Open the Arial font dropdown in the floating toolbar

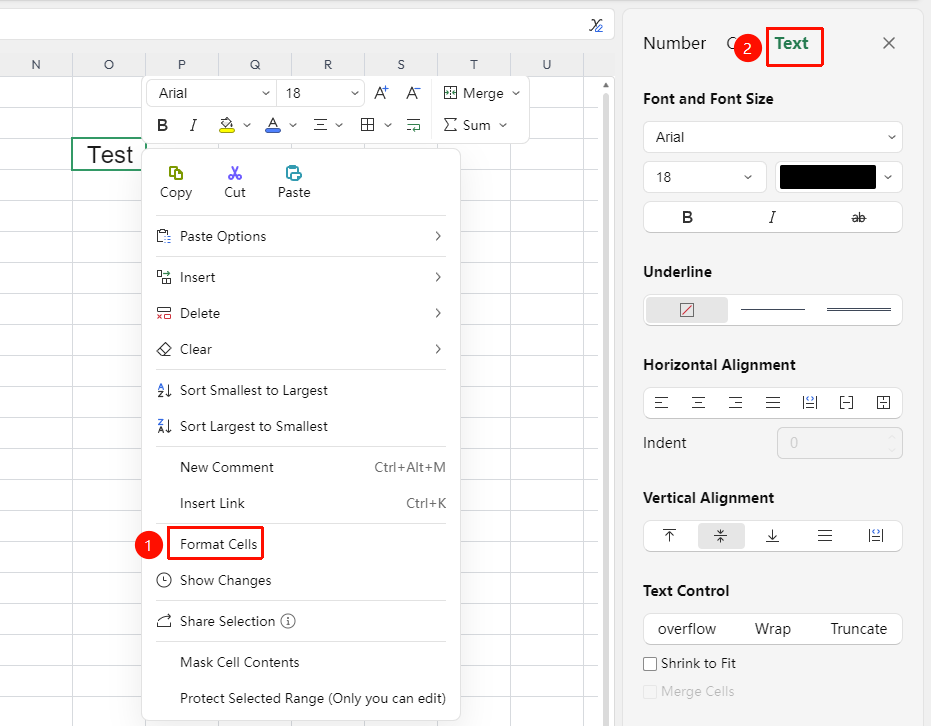[211, 93]
